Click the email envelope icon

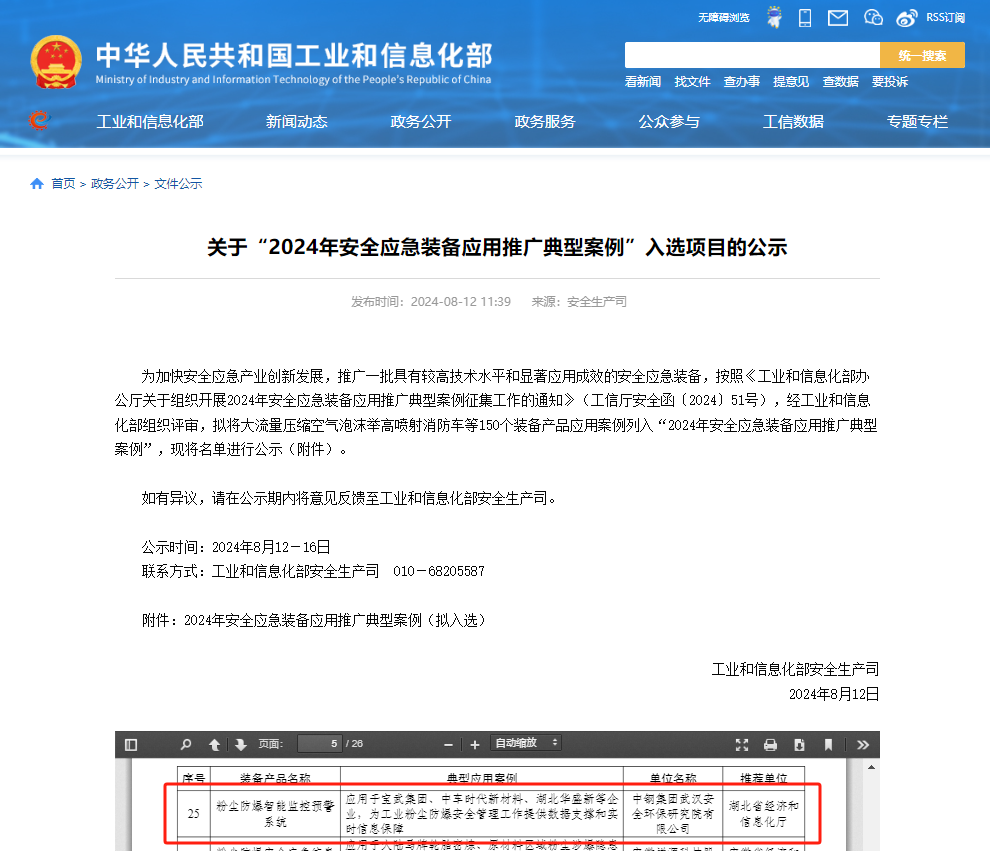click(838, 18)
